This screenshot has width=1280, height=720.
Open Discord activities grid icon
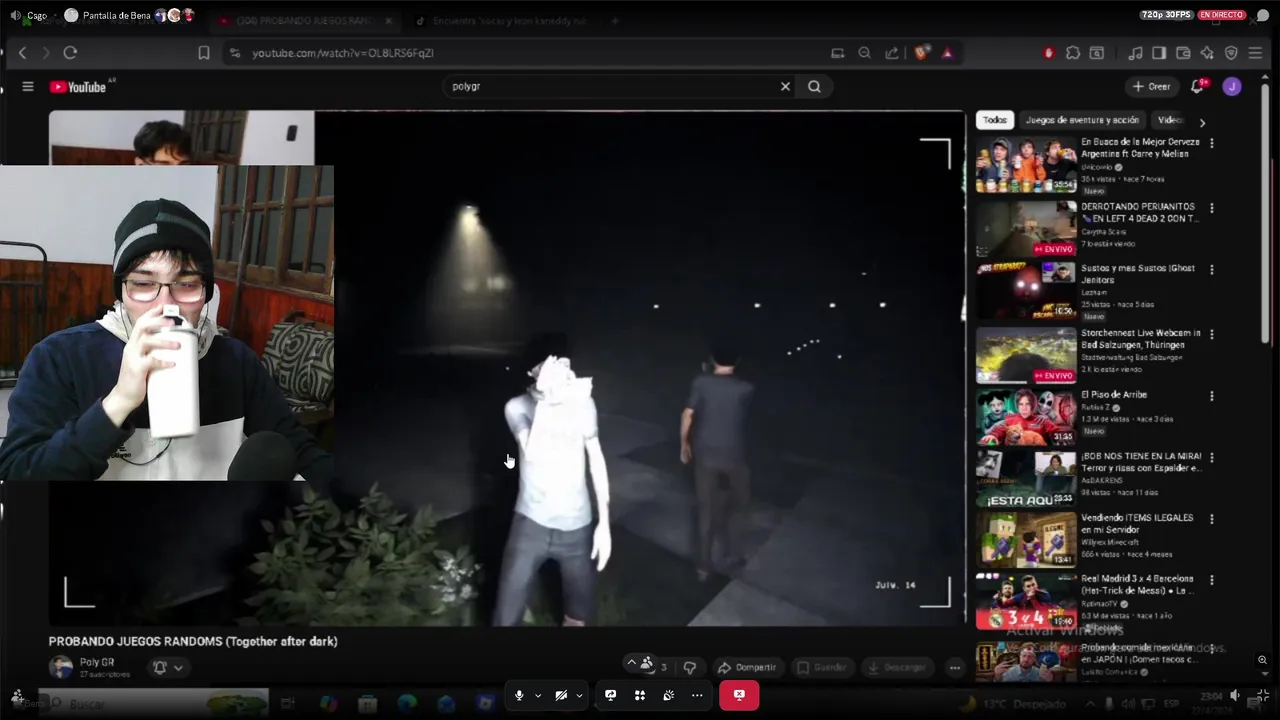click(640, 695)
